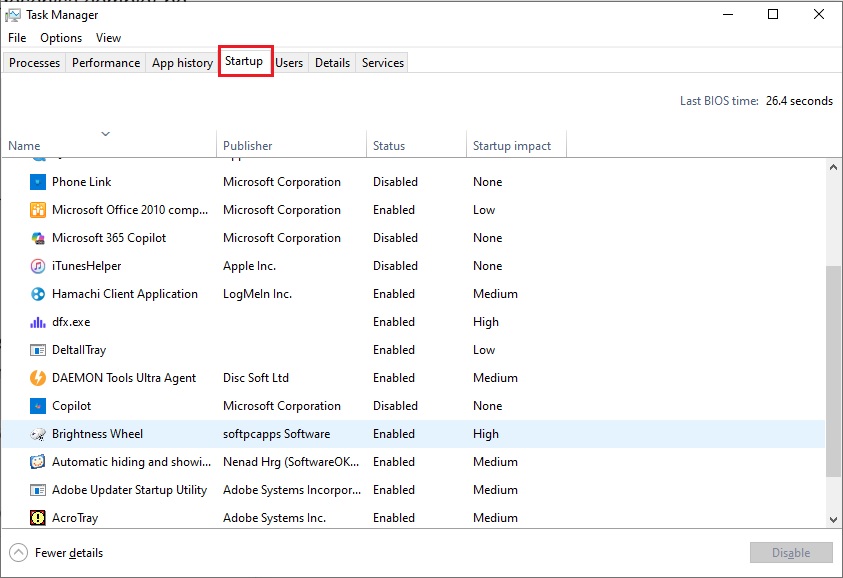Click the iTunesHelper music icon
Screen dimensions: 843x578
38,266
